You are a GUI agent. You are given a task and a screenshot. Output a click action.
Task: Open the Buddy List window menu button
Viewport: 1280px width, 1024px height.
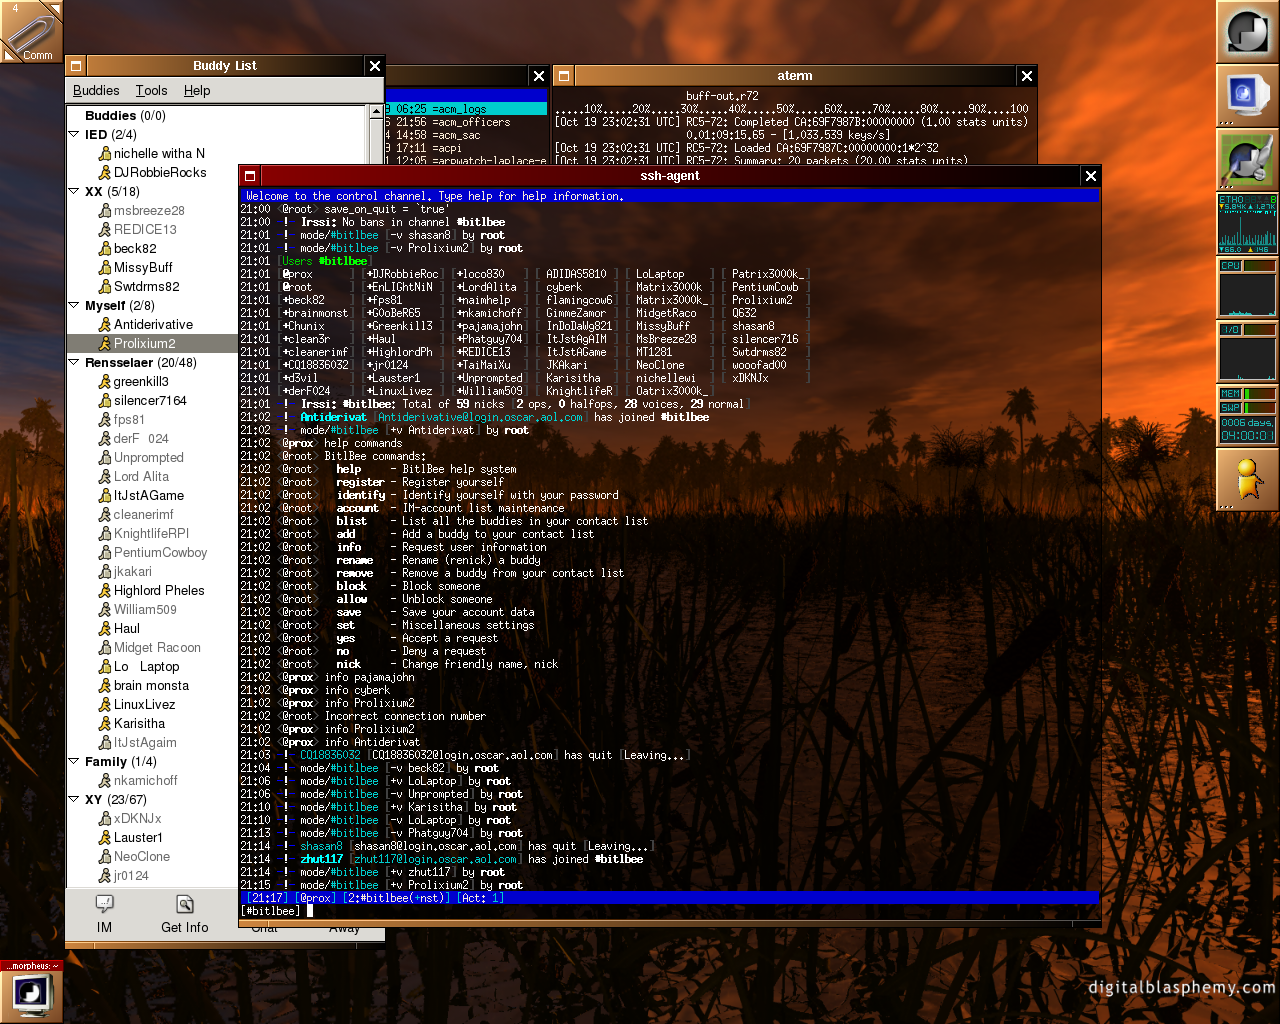point(75,66)
